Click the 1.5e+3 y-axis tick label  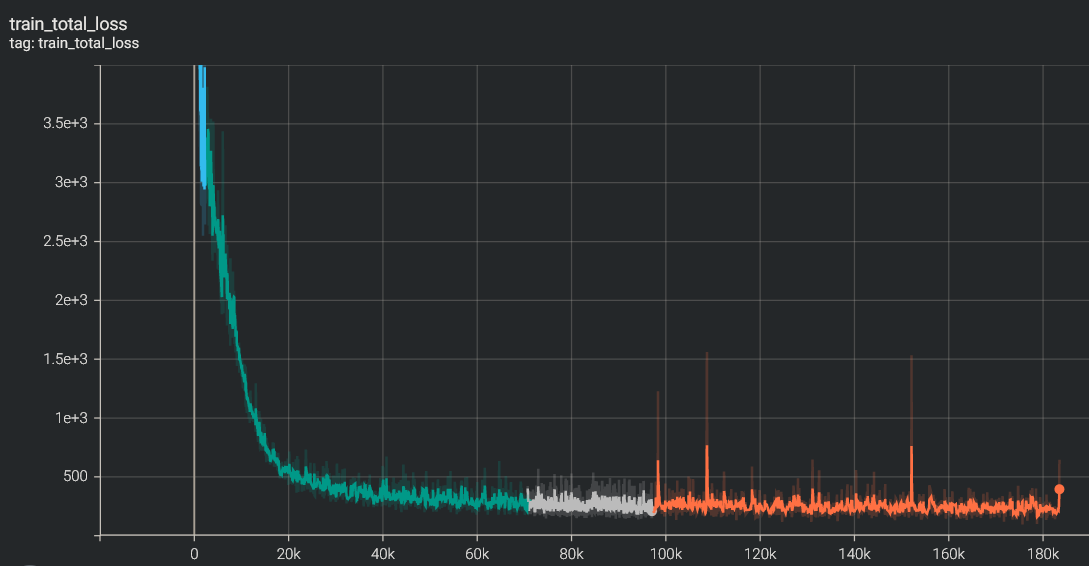pyautogui.click(x=64, y=359)
